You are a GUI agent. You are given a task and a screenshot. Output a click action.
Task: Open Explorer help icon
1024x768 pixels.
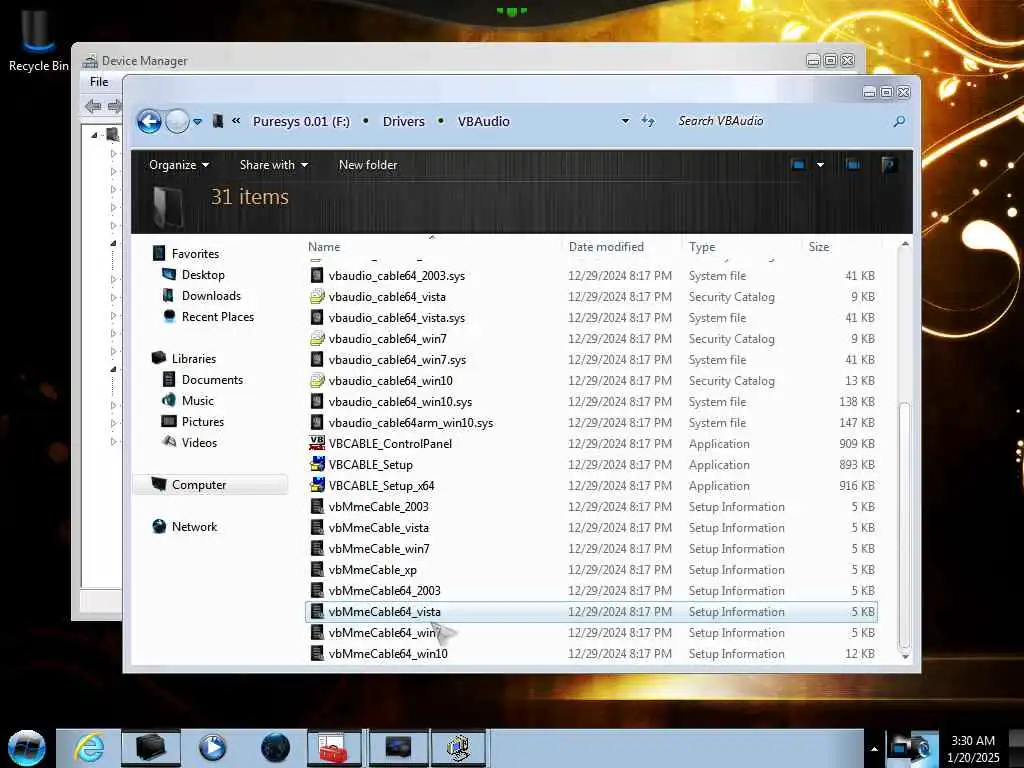888,165
